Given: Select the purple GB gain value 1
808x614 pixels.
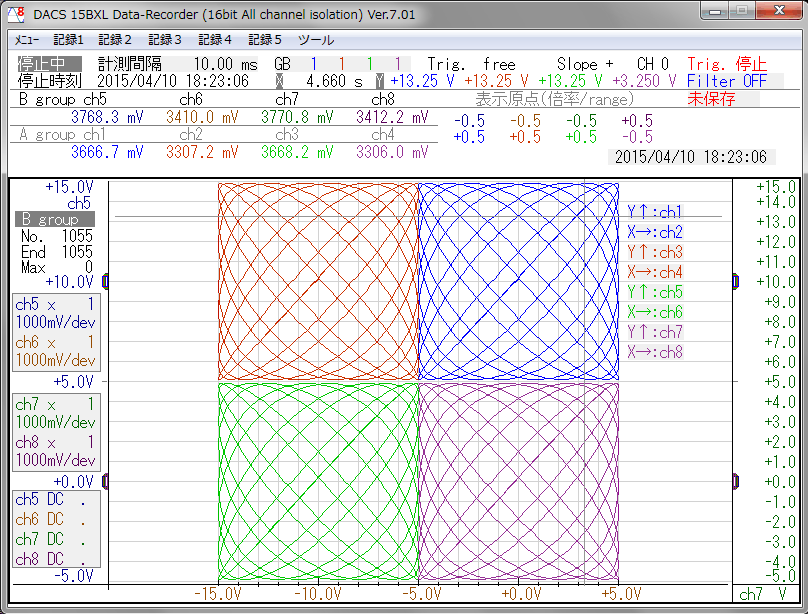Looking at the screenshot, I should tap(398, 64).
